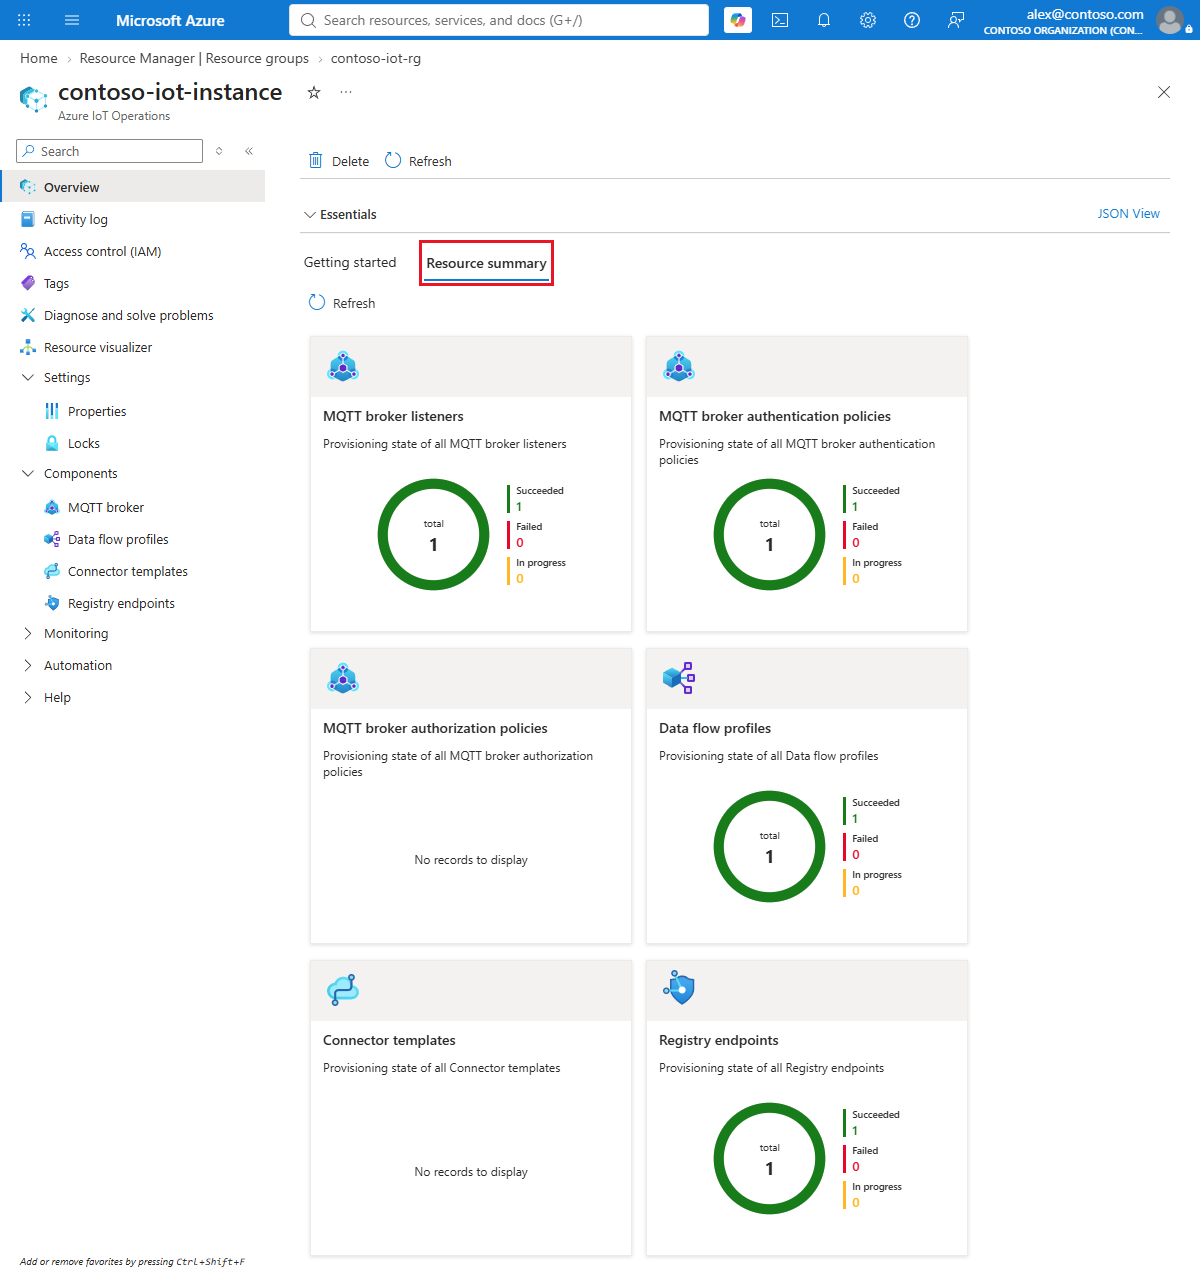Click the Data flow profiles card icon
The image size is (1200, 1272).
pos(679,678)
